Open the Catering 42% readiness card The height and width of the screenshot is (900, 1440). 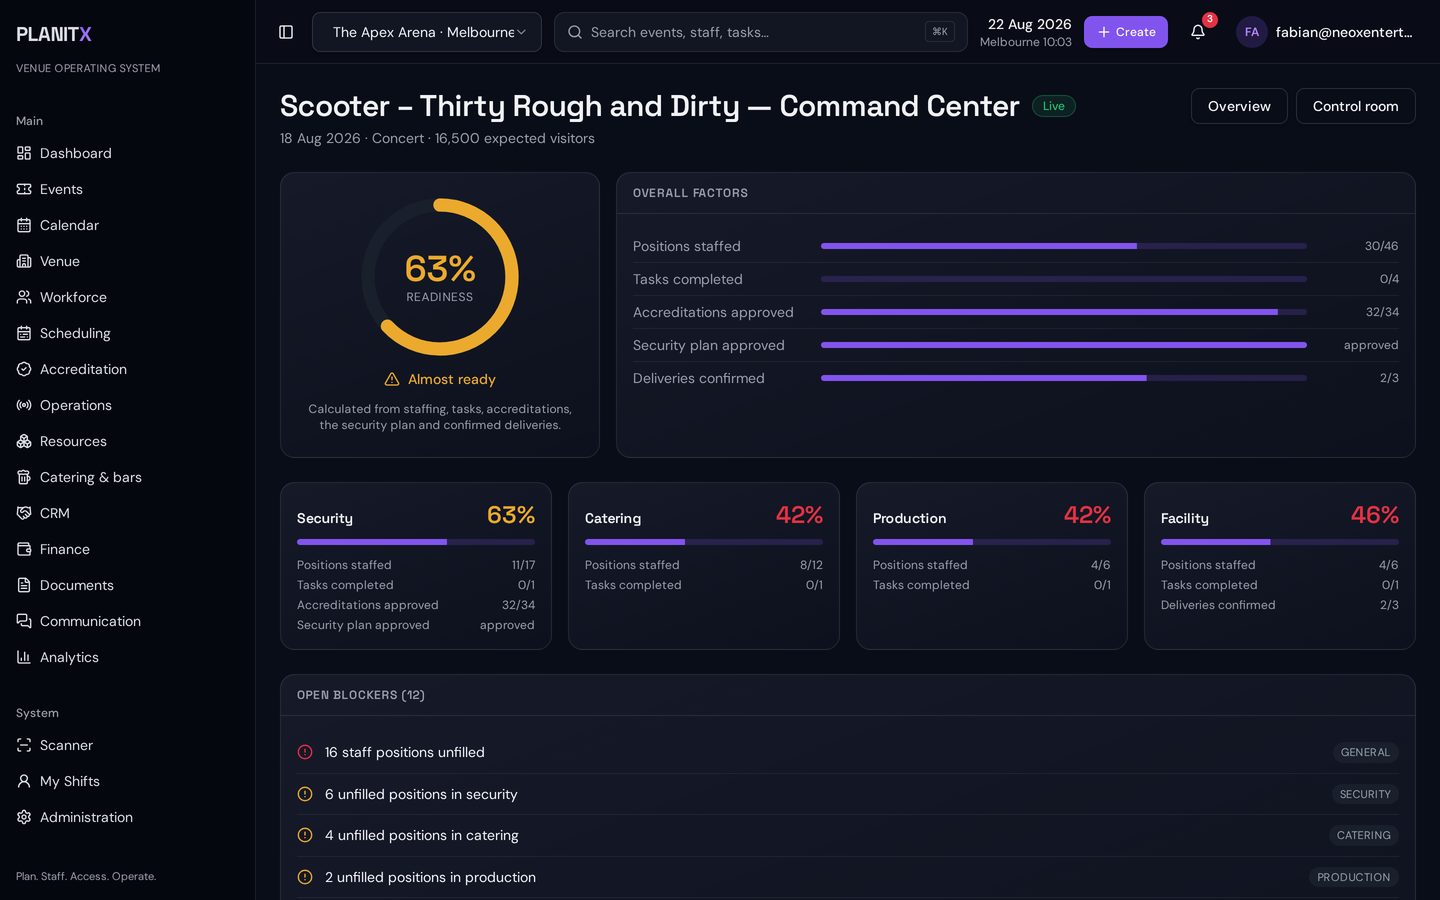(704, 566)
